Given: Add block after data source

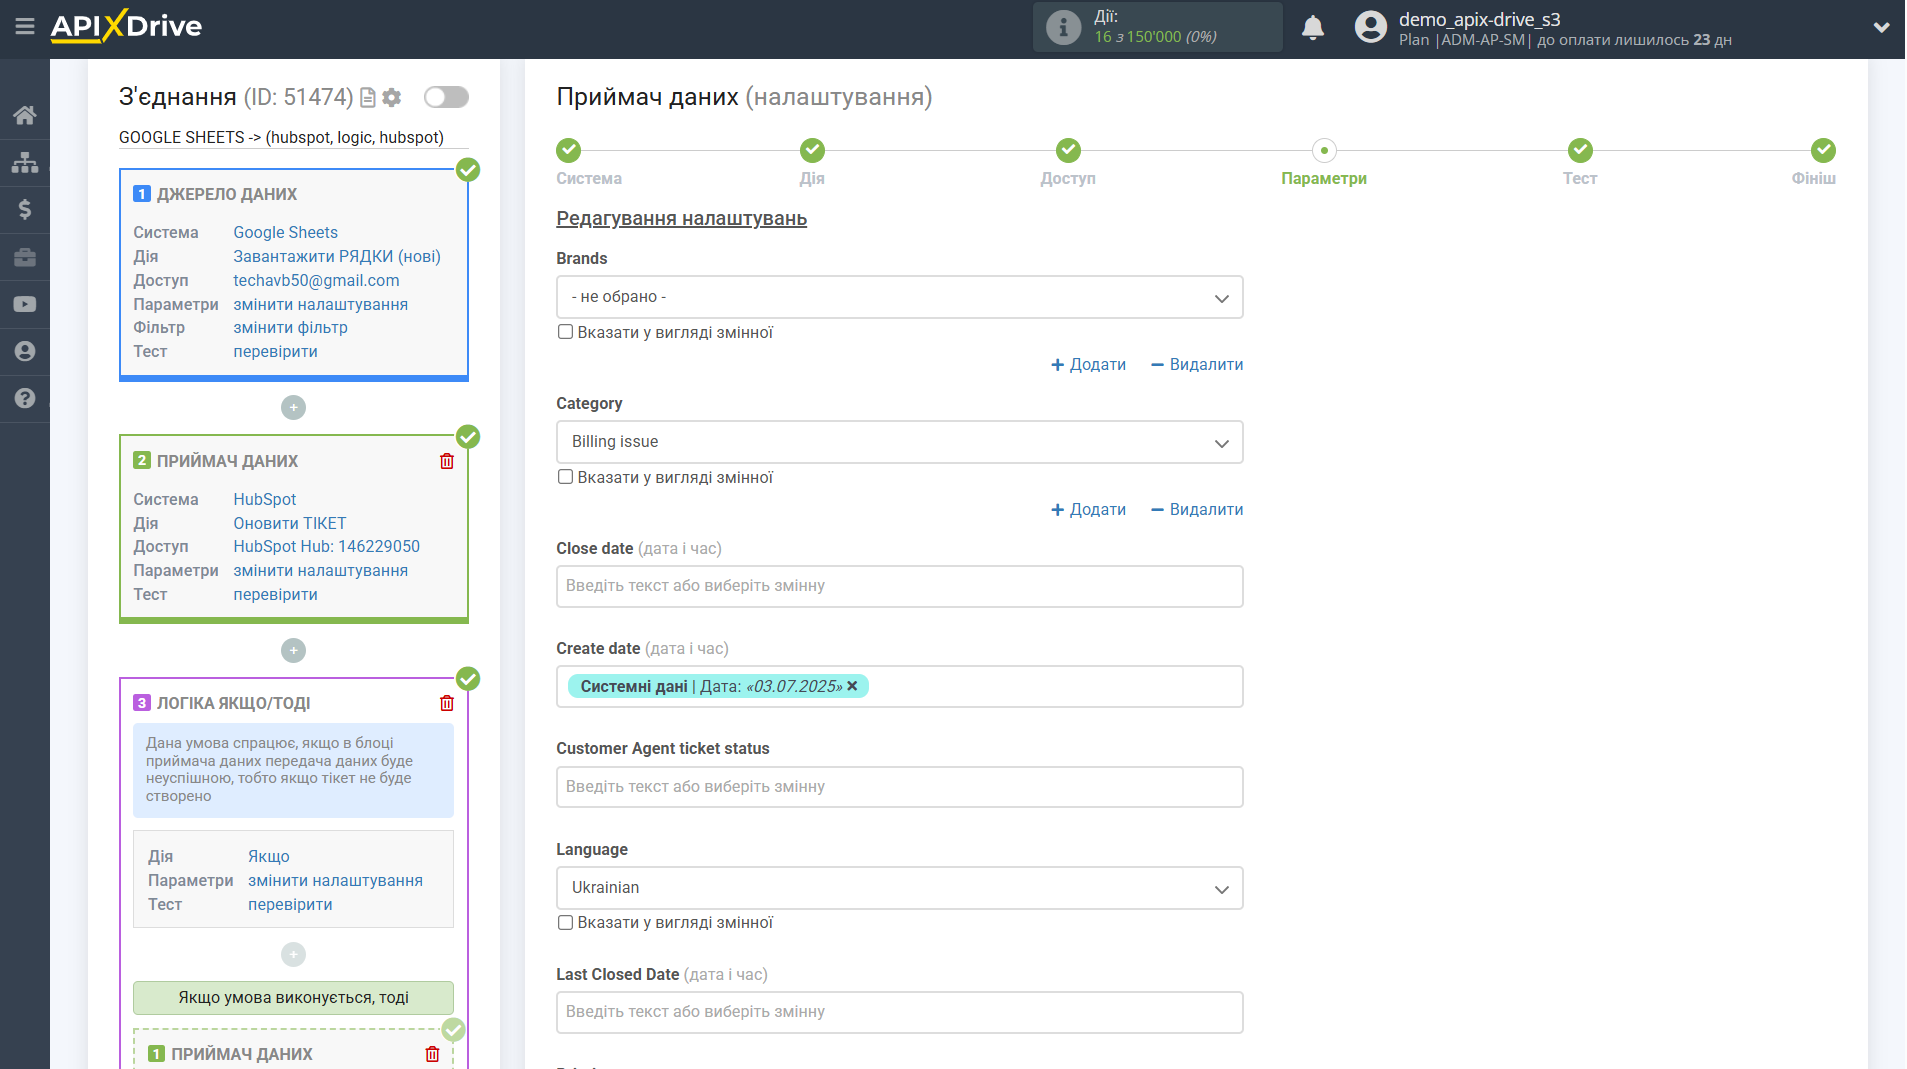Looking at the screenshot, I should tap(293, 408).
